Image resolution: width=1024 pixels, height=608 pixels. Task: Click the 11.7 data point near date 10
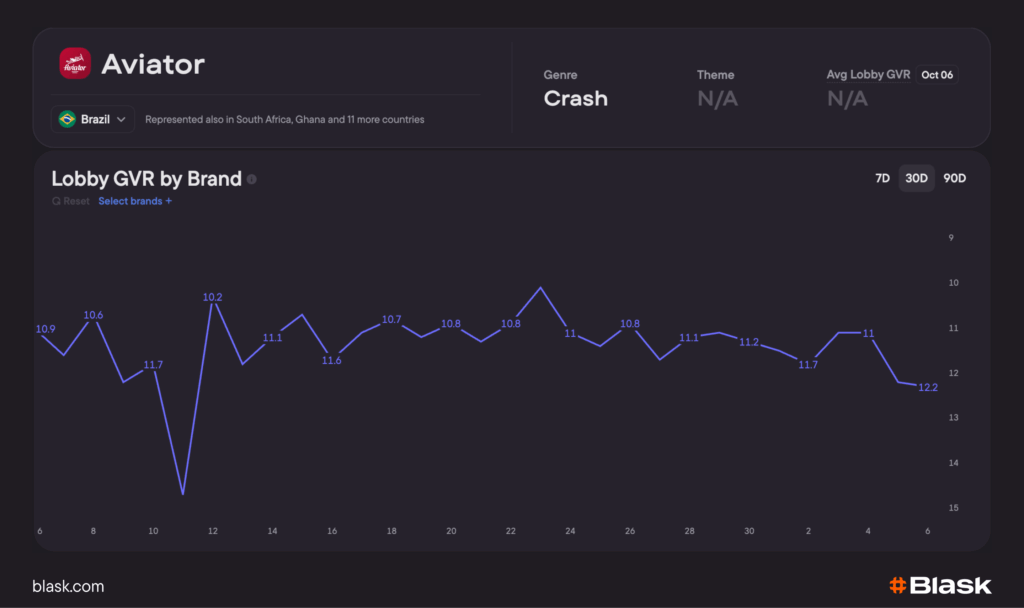pyautogui.click(x=153, y=370)
